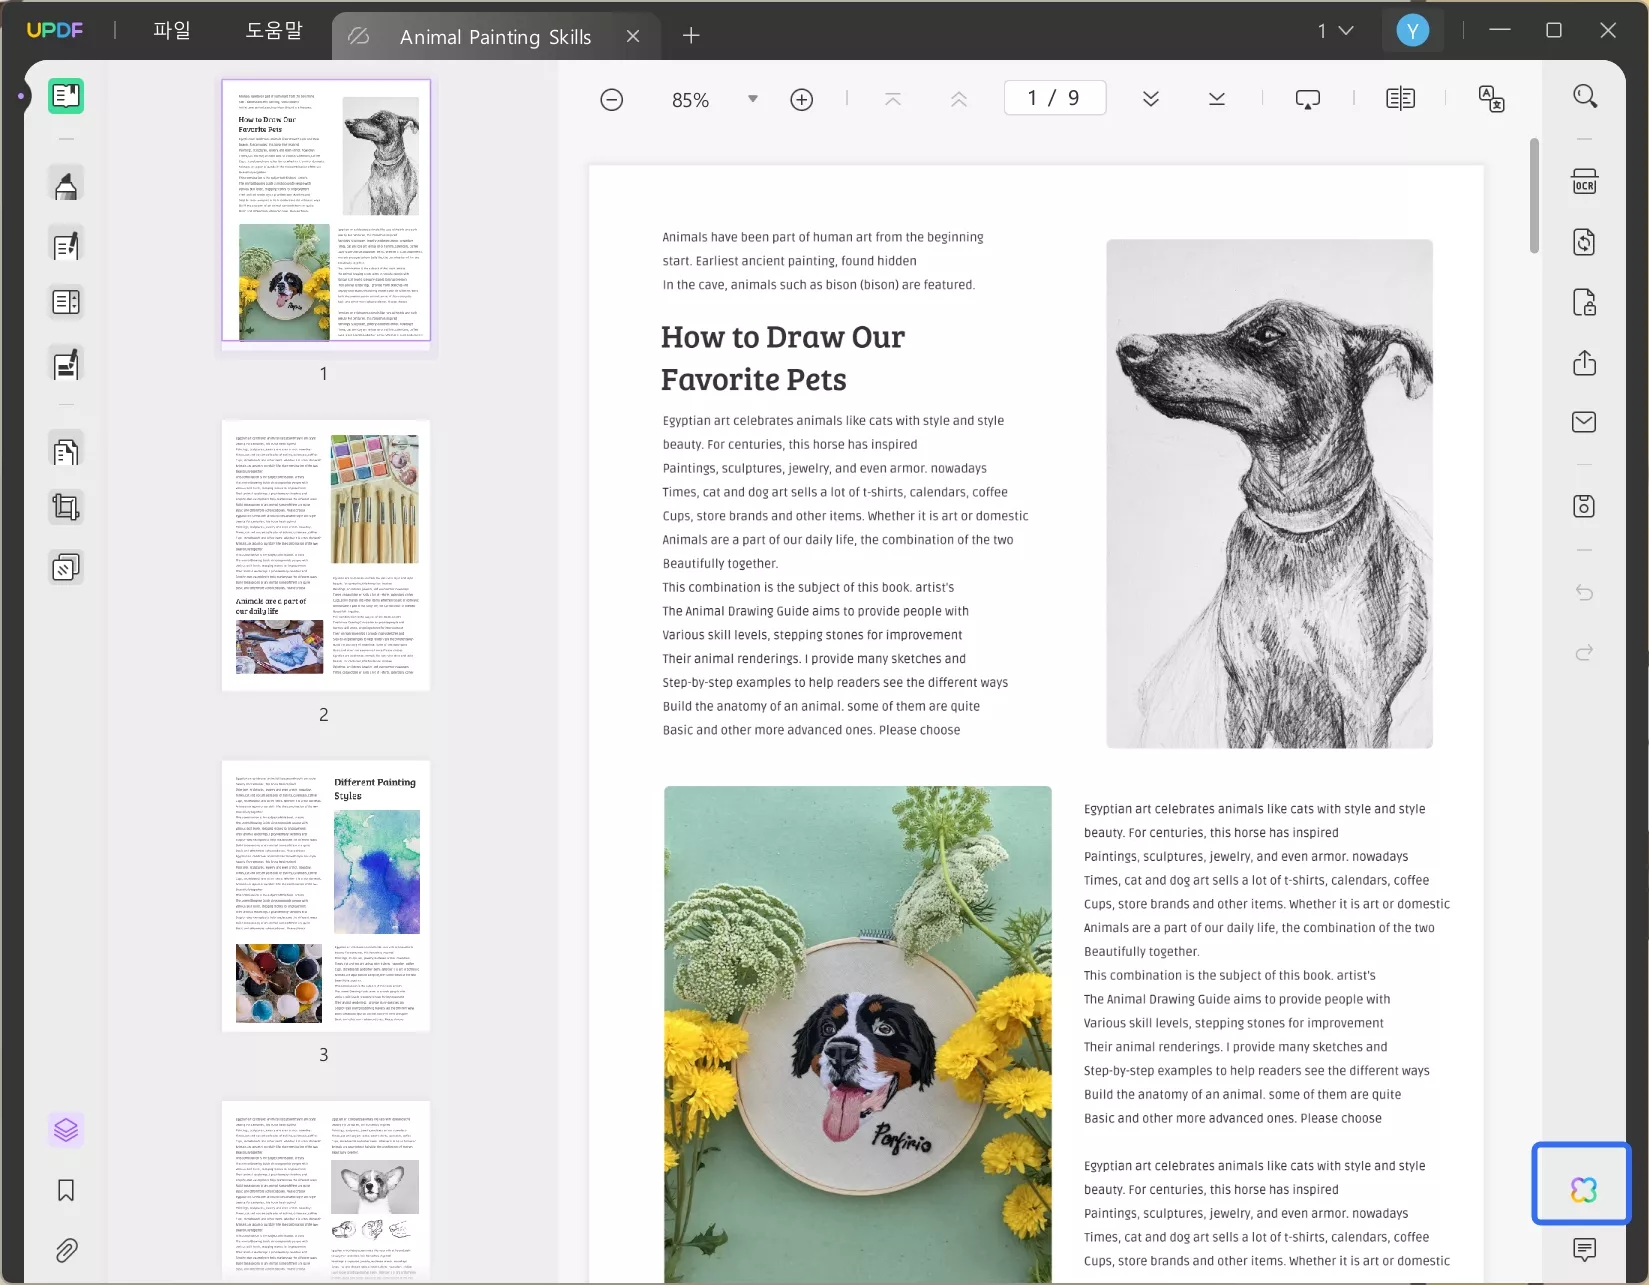The image size is (1649, 1285).
Task: Go to the next page
Action: [x=1151, y=99]
